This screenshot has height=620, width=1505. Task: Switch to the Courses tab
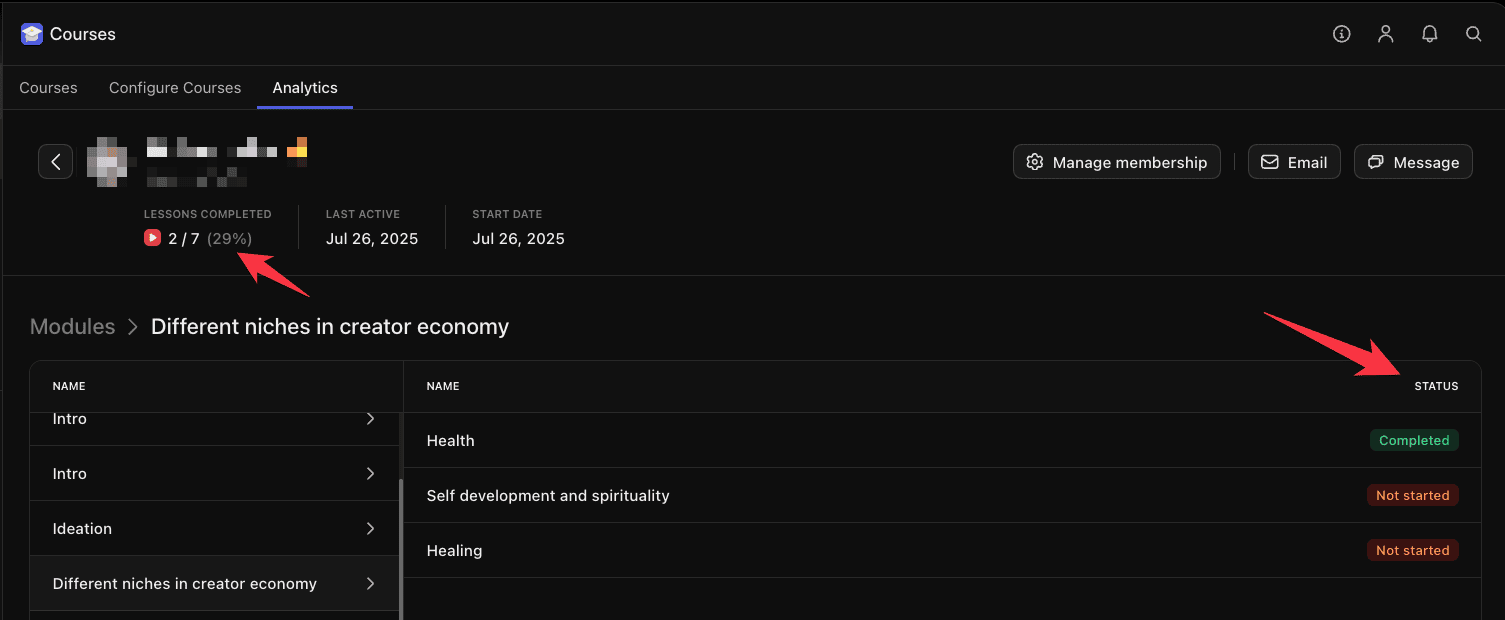click(x=47, y=88)
